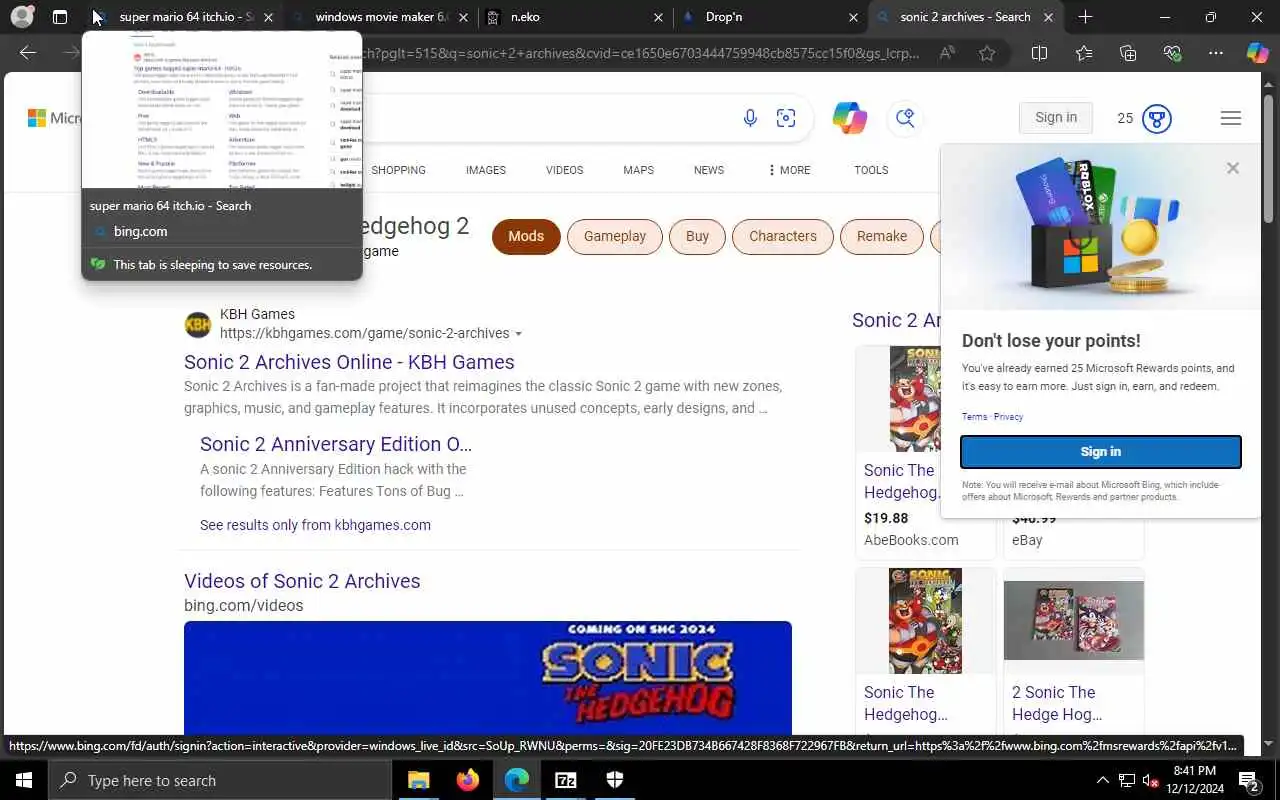The width and height of the screenshot is (1280, 800).
Task: See results only from kbhgames.com
Action: [x=315, y=525]
